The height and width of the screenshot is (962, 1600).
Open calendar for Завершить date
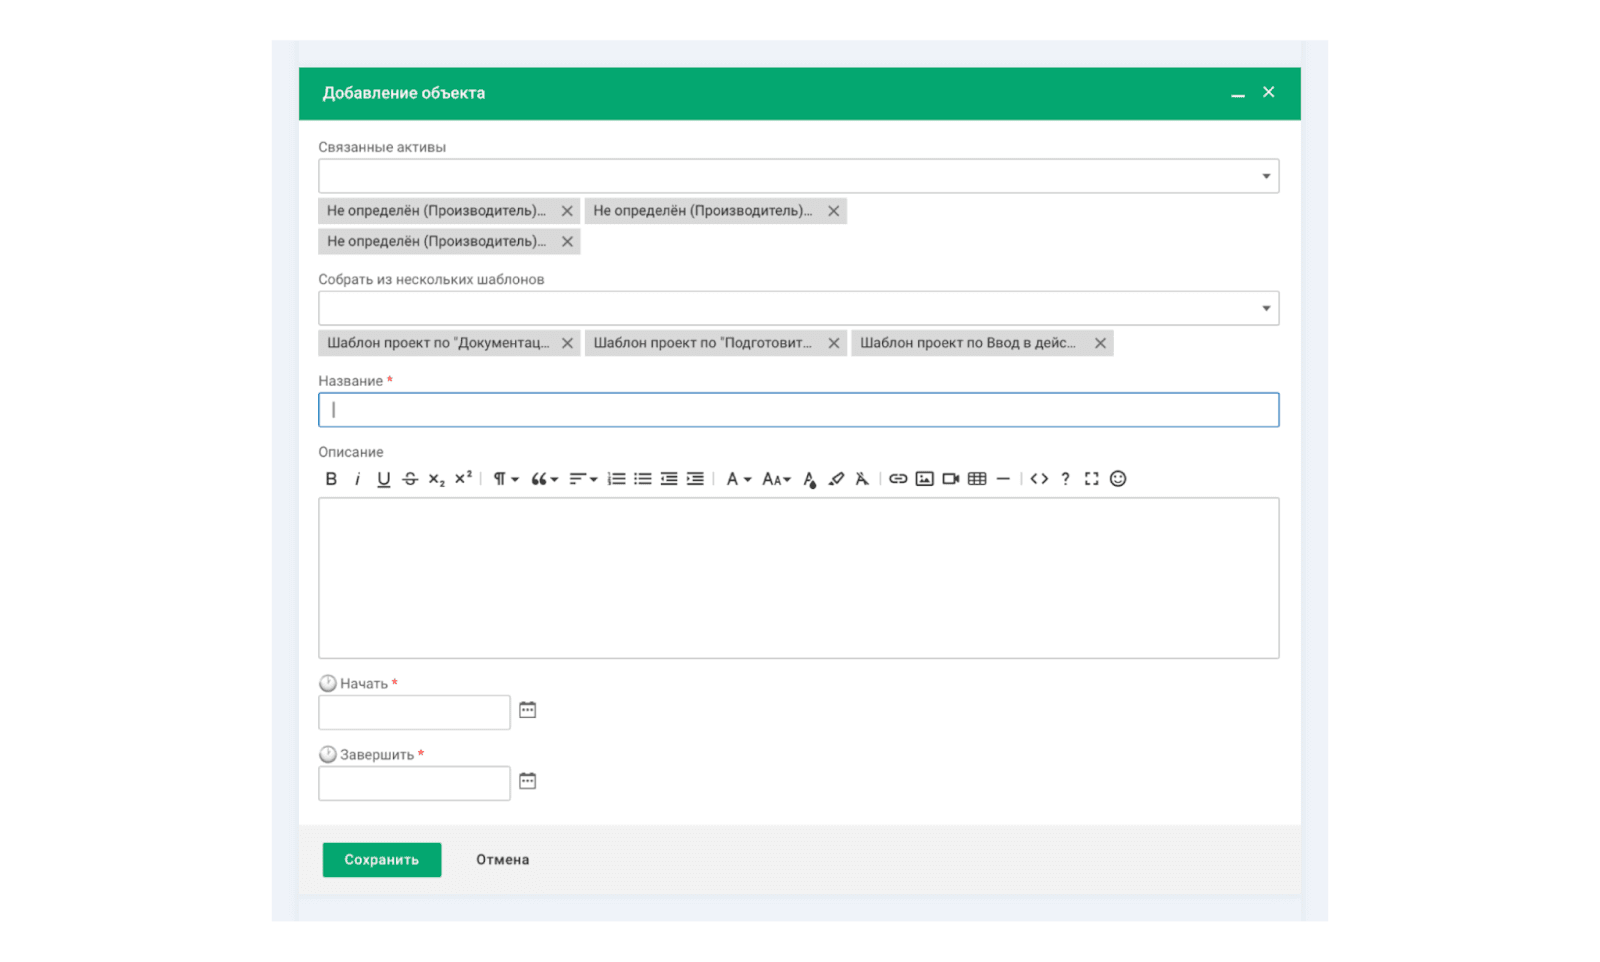click(x=528, y=781)
